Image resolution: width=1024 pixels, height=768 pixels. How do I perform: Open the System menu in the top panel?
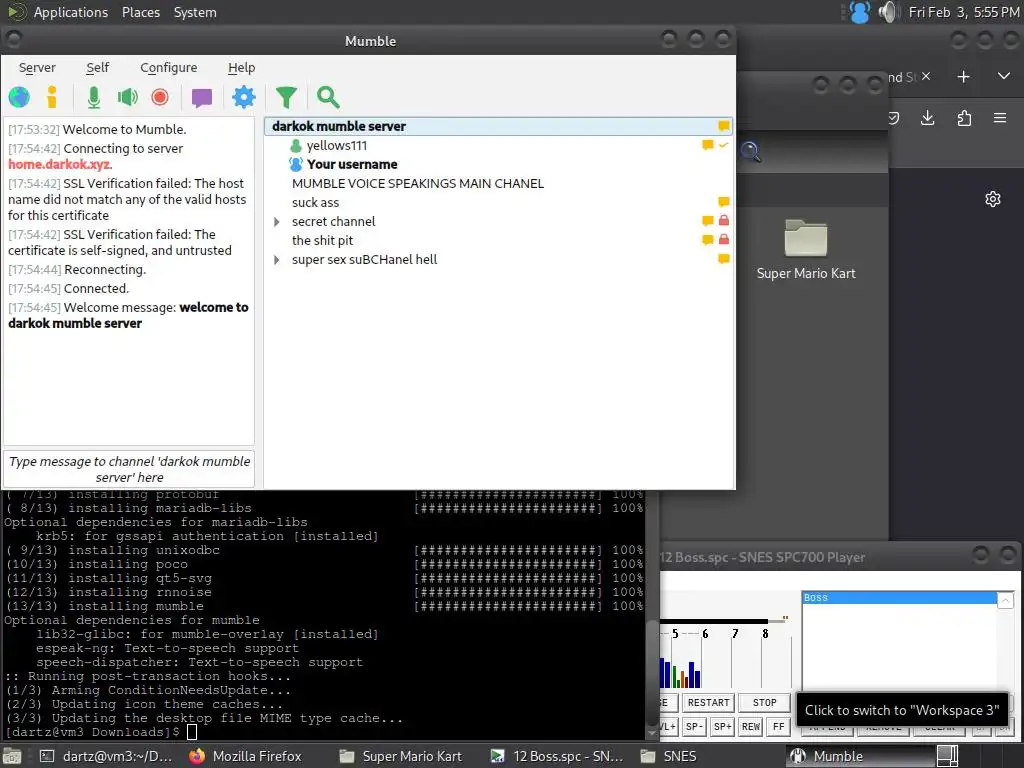point(195,12)
